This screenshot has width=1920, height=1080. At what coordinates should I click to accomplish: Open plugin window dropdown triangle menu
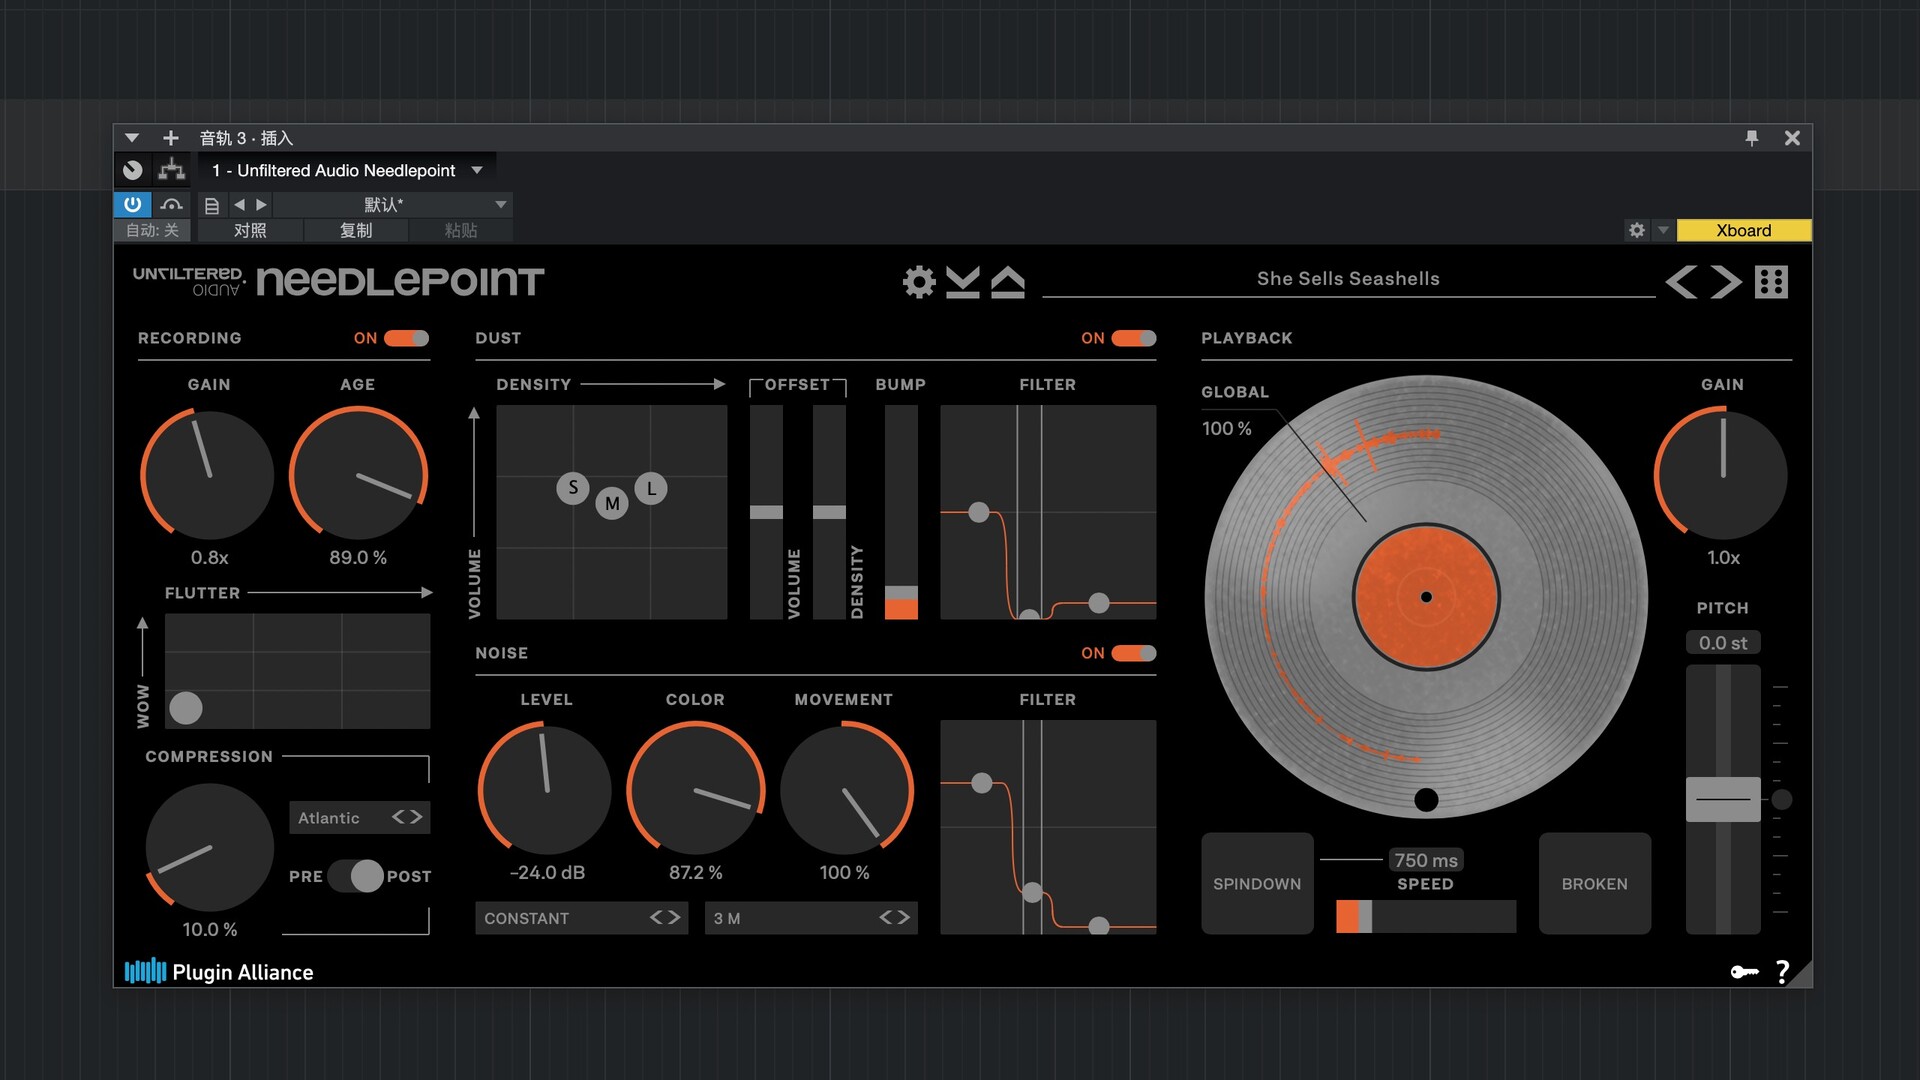pos(131,138)
